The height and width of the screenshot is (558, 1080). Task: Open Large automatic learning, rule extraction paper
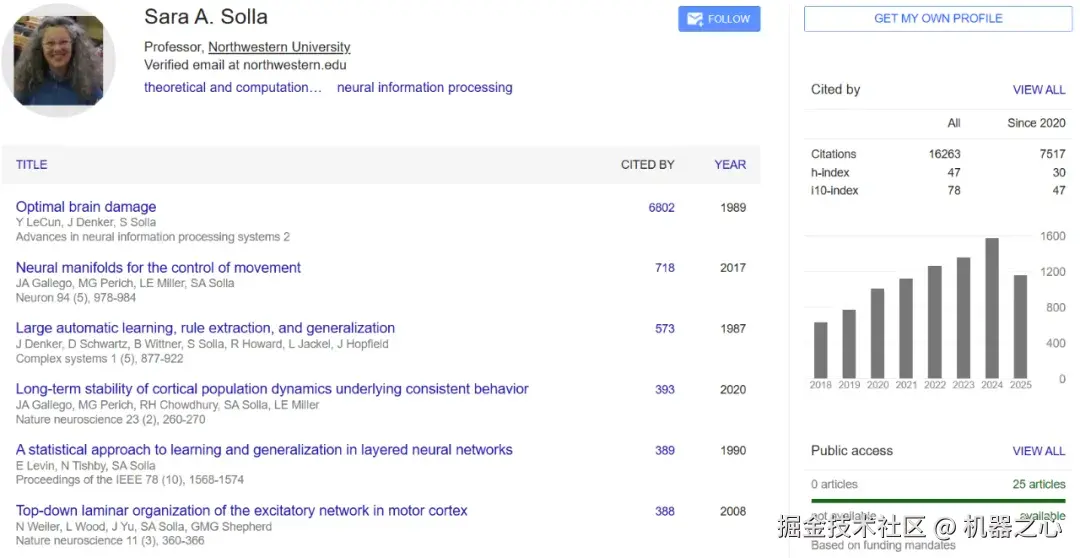pyautogui.click(x=205, y=328)
